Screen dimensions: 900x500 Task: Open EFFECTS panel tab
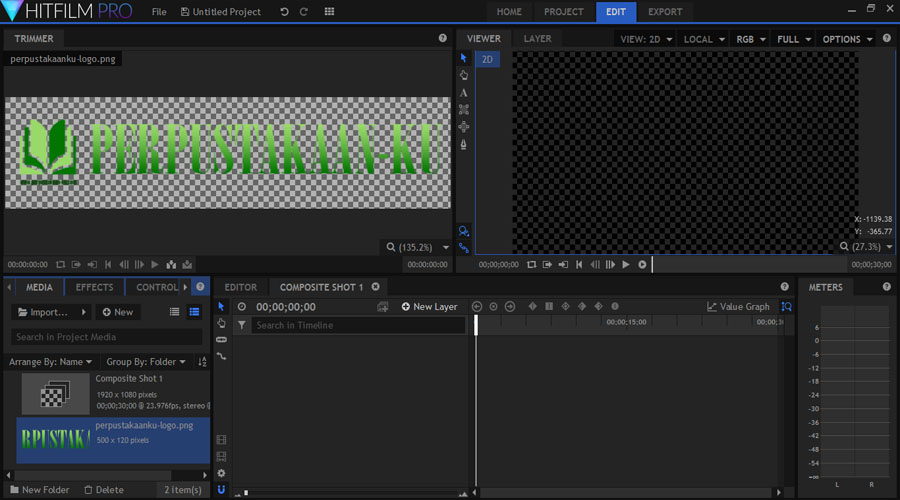(x=94, y=287)
